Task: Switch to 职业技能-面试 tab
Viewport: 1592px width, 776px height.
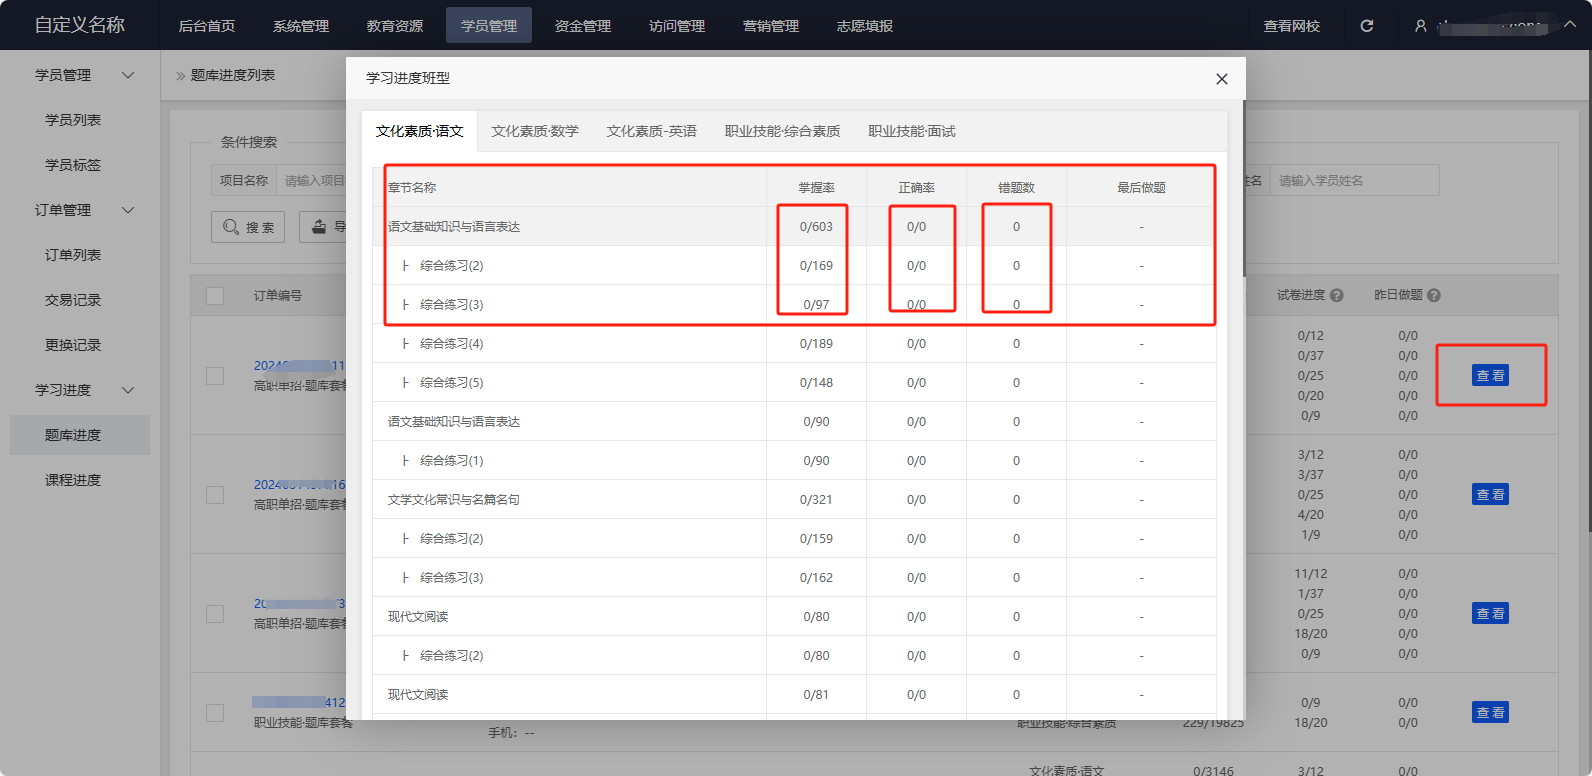Action: (x=912, y=131)
